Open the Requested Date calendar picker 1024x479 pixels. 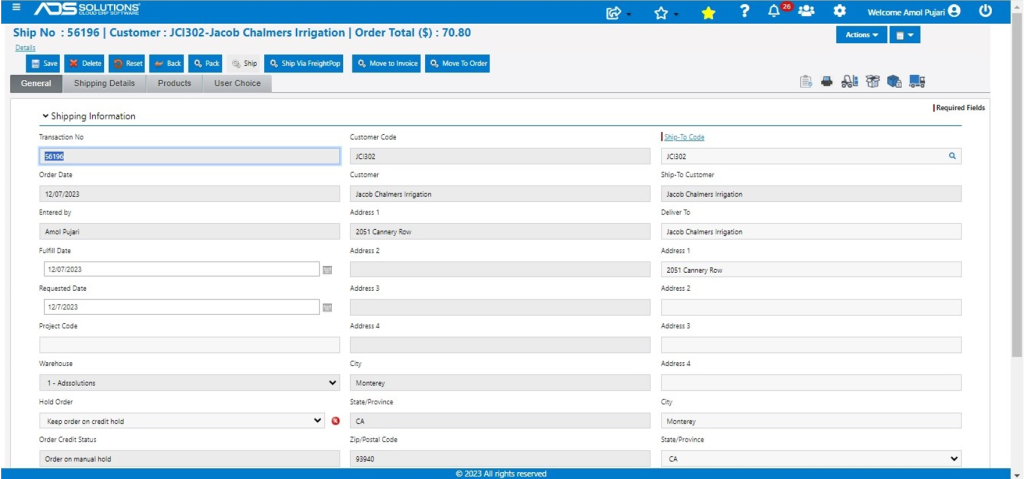(x=328, y=307)
